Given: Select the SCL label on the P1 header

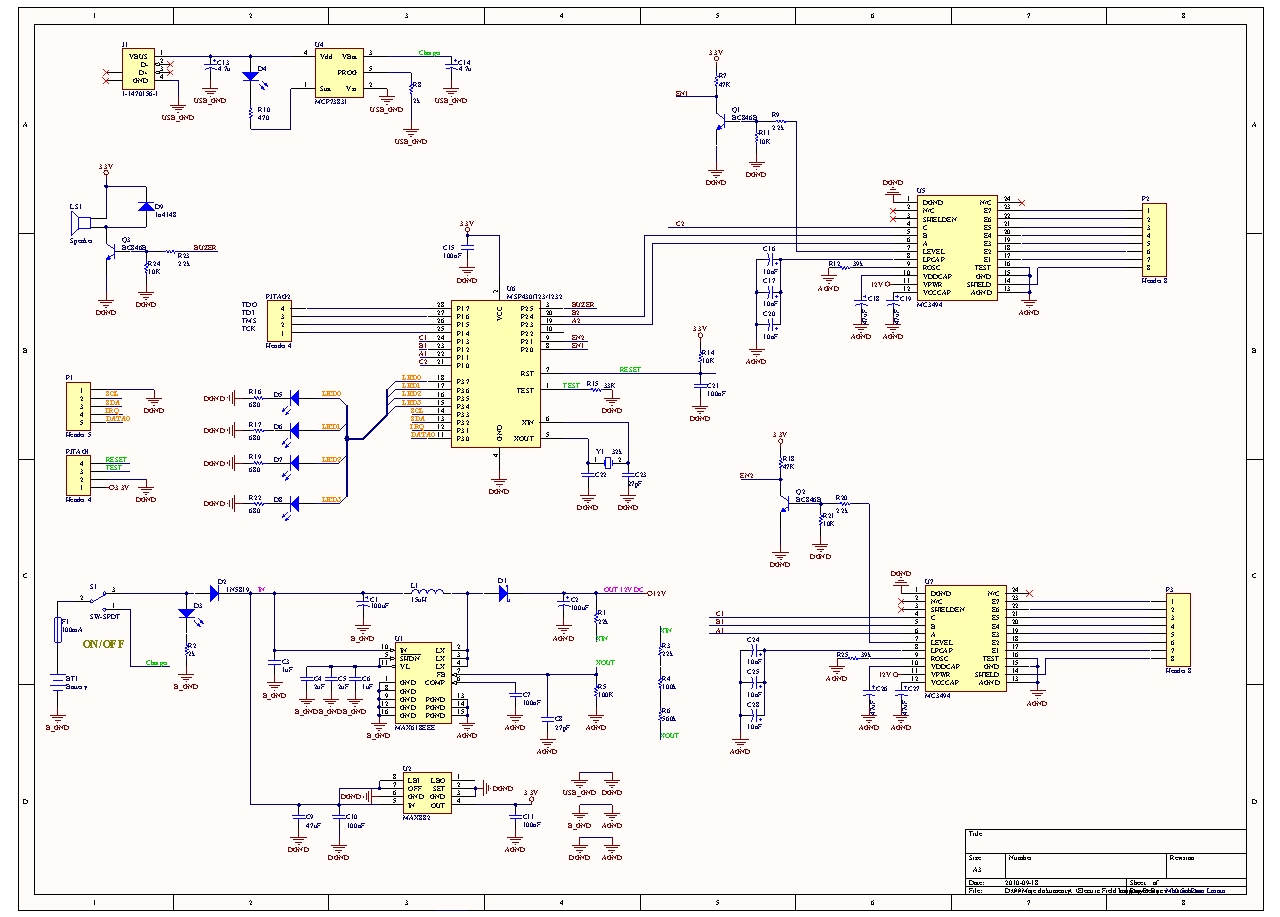Looking at the screenshot, I should click(x=112, y=394).
